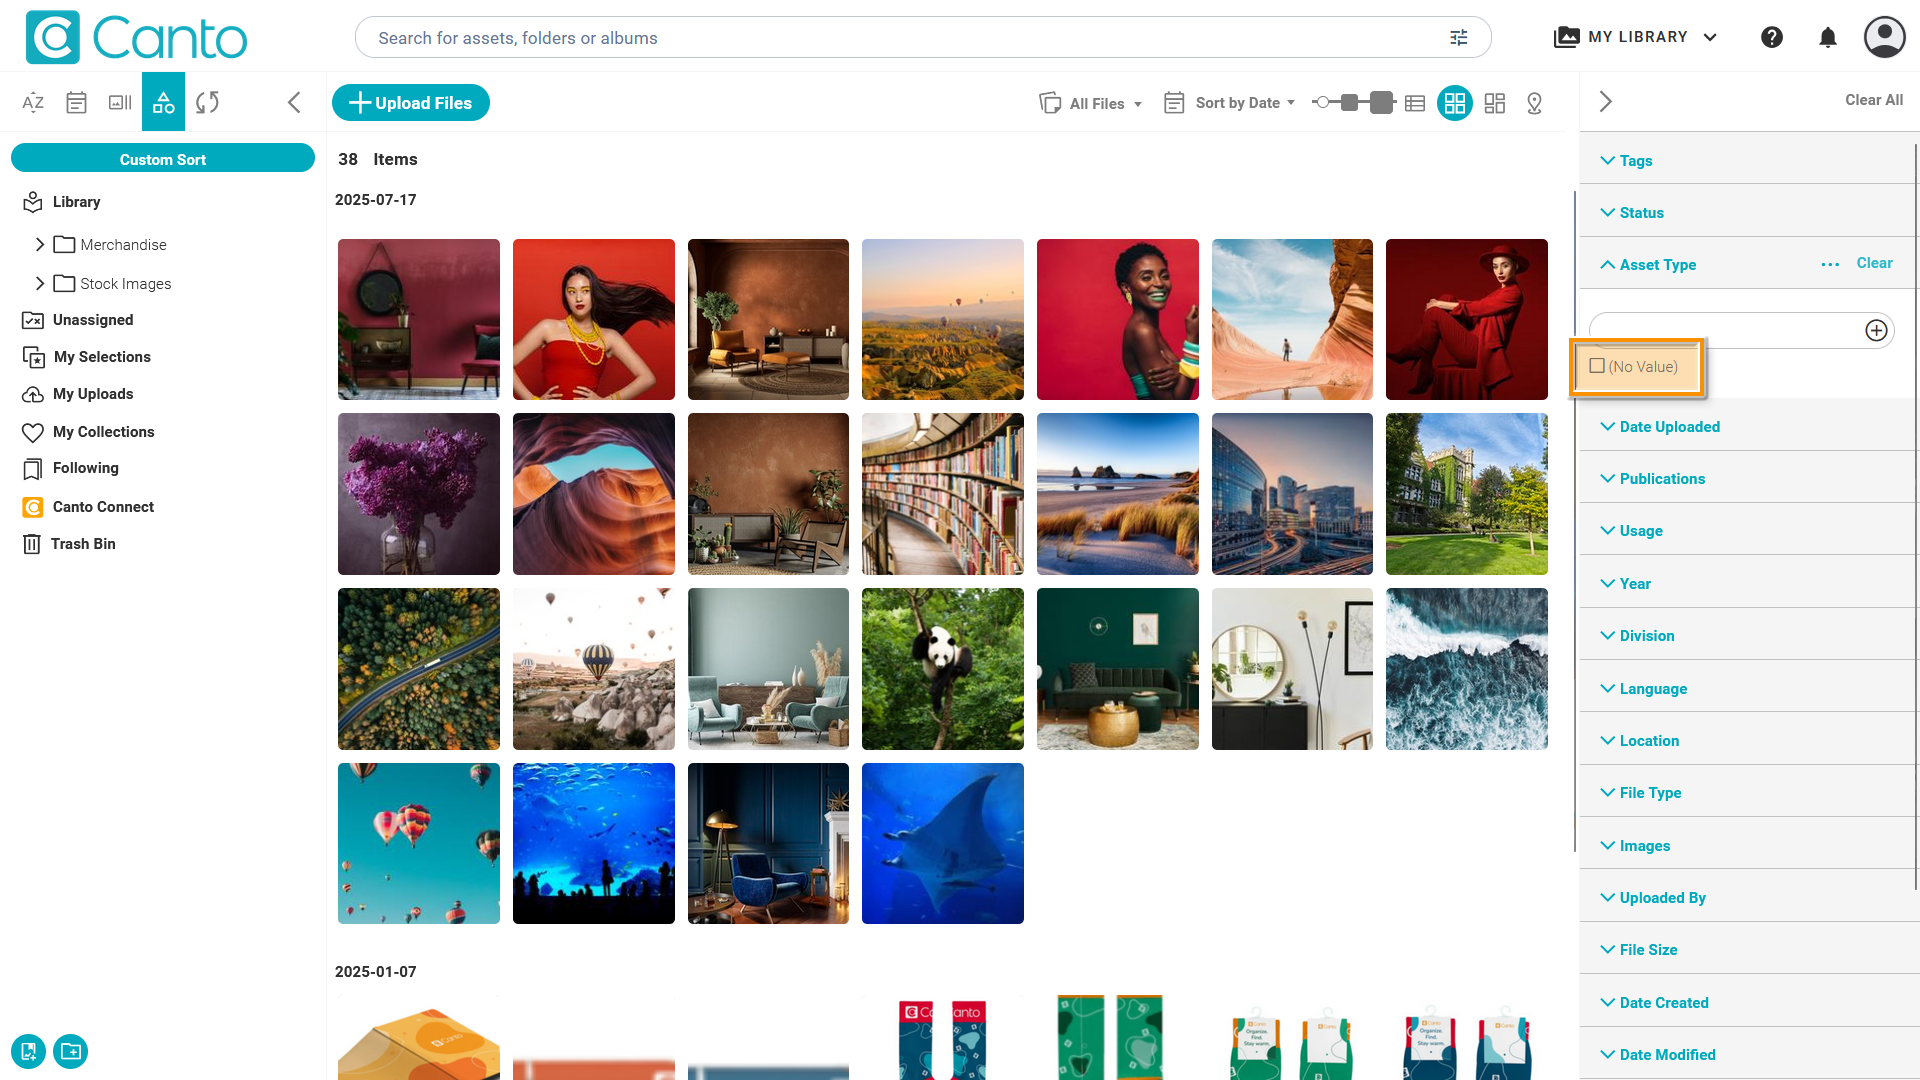Viewport: 1920px width, 1080px height.
Task: Open the user profile avatar
Action: tap(1885, 37)
